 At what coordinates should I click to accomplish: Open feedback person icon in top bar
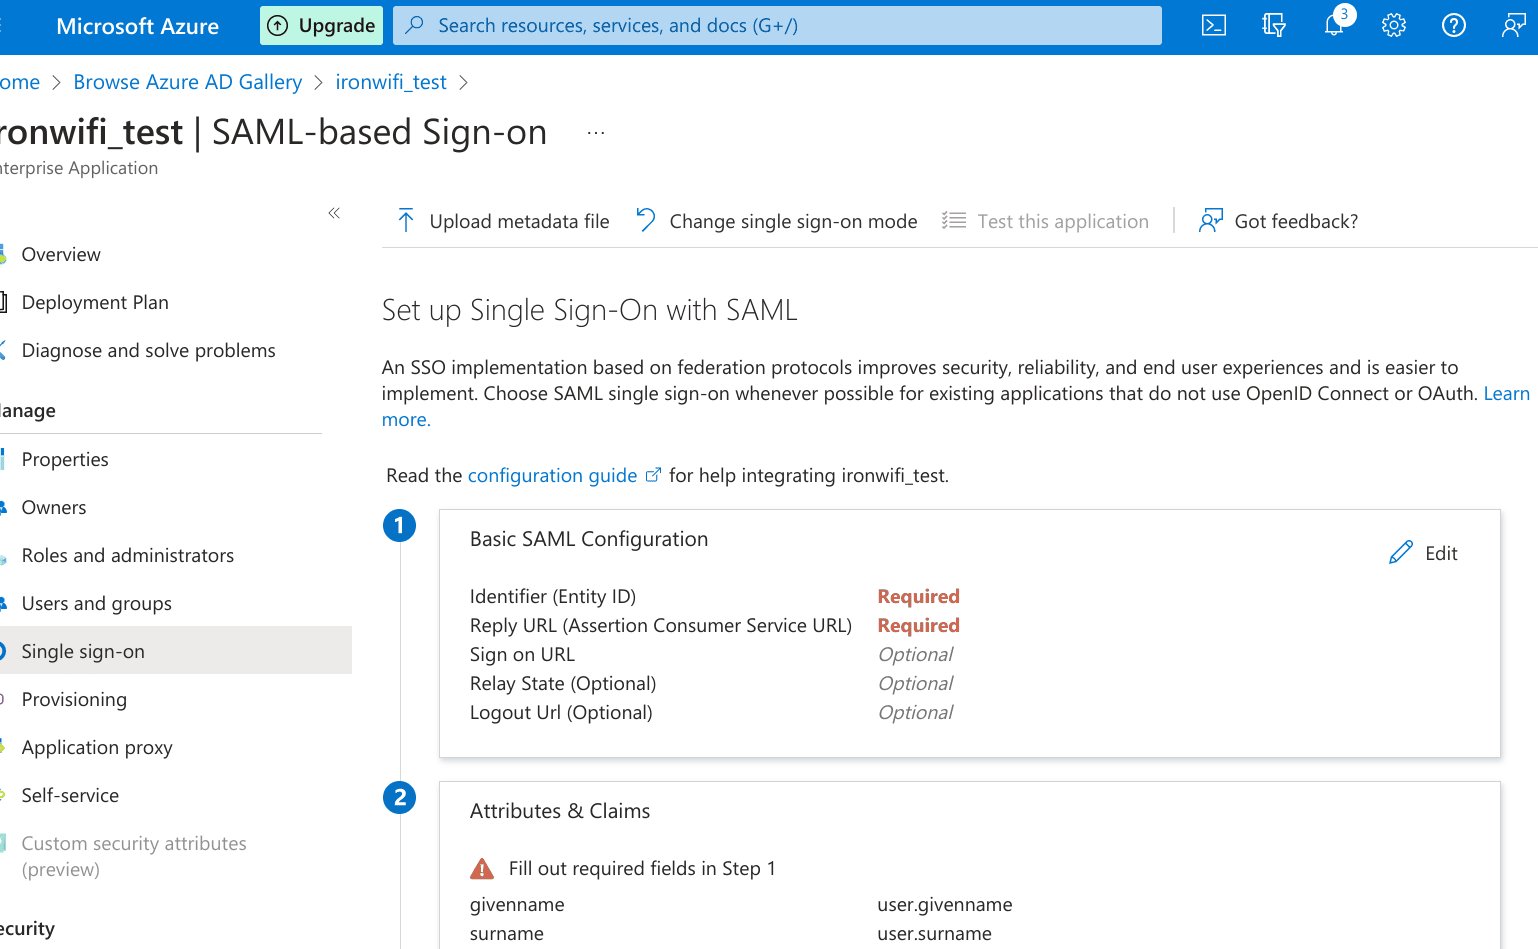tap(1513, 26)
